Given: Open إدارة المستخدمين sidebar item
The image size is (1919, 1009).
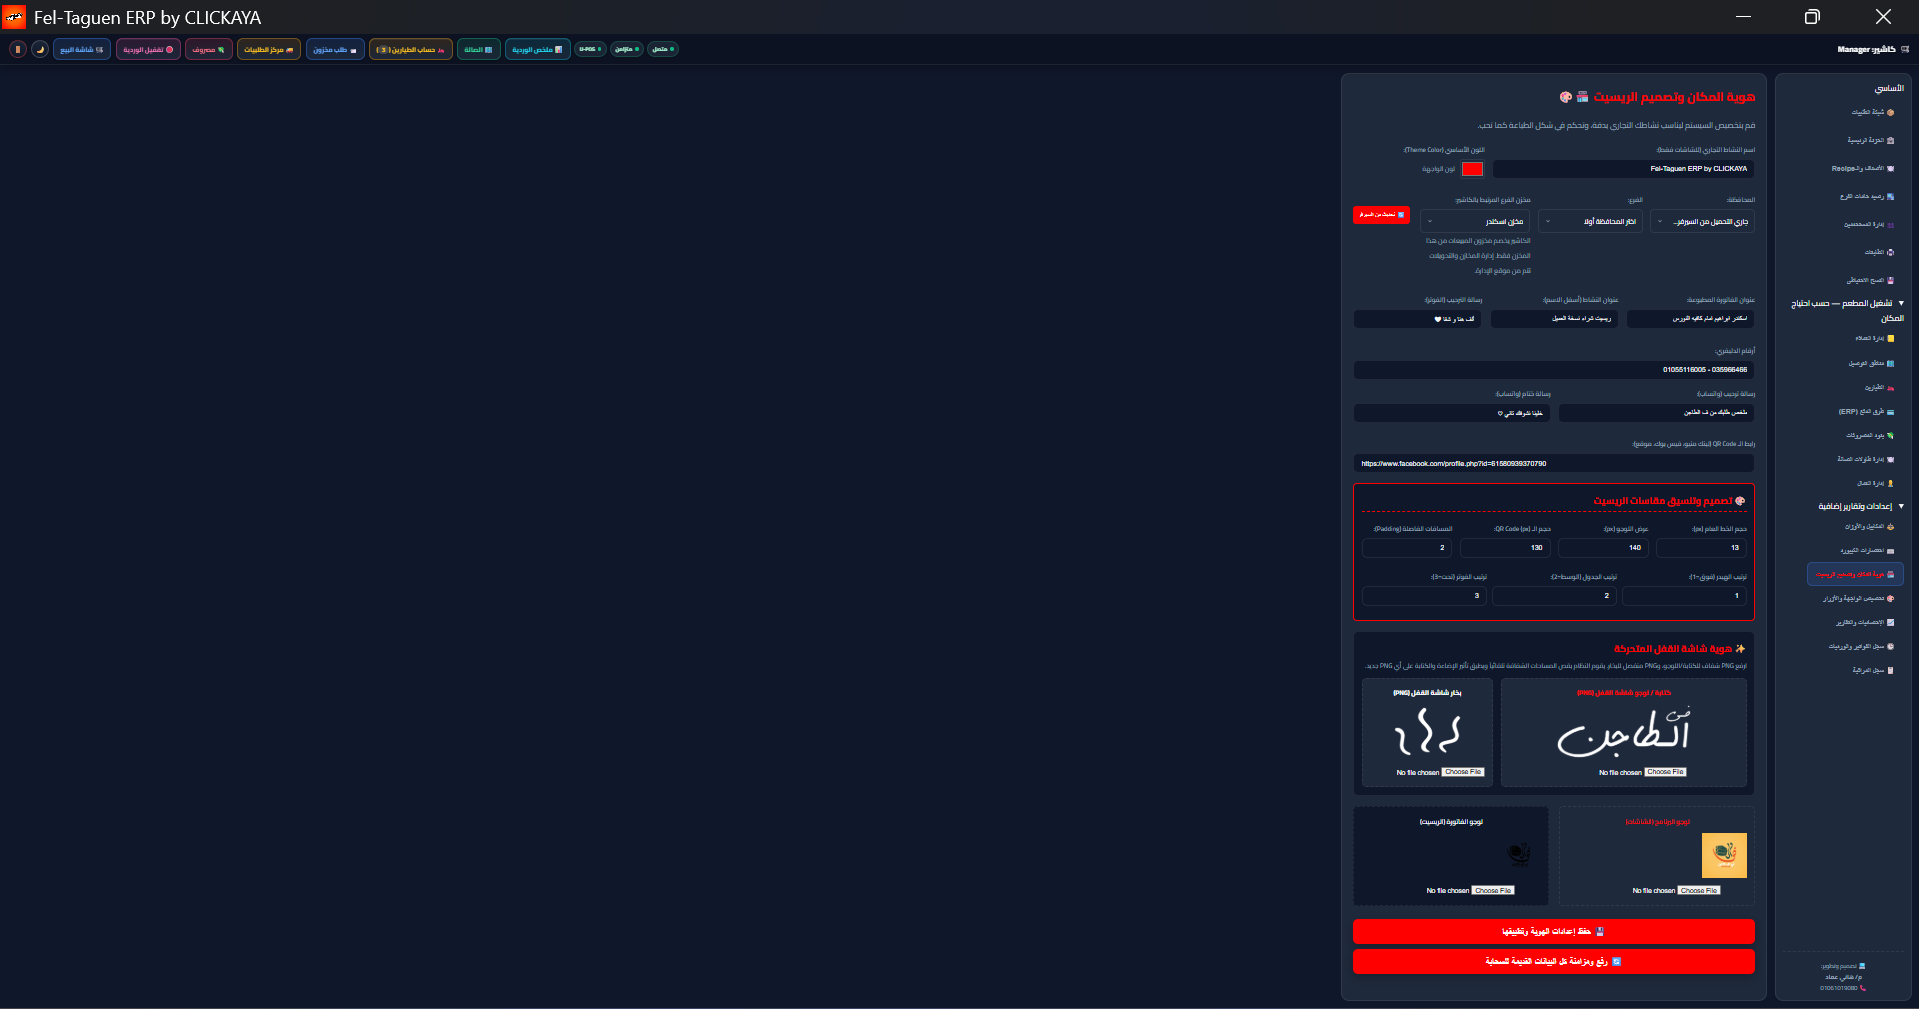Looking at the screenshot, I should [1868, 224].
